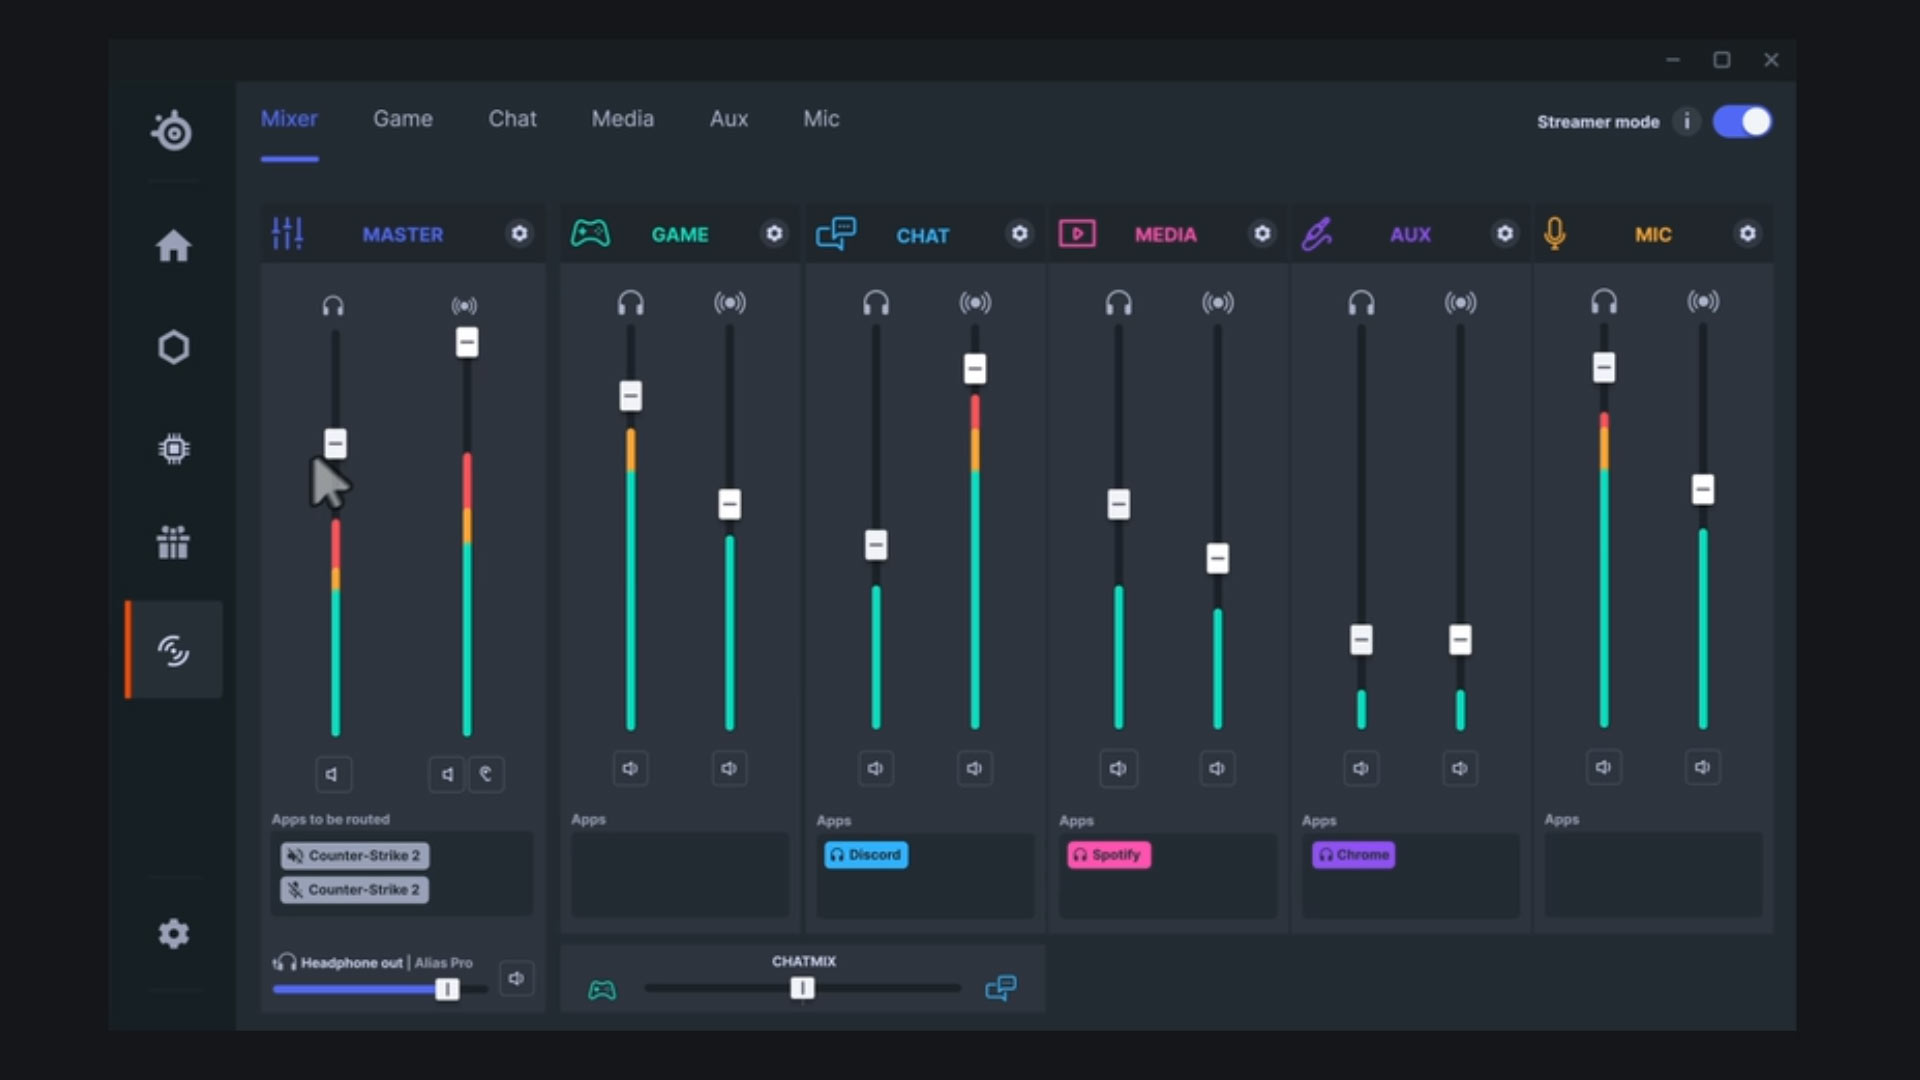The width and height of the screenshot is (1920, 1080).
Task: Switch to the Aux tab
Action: [x=728, y=118]
